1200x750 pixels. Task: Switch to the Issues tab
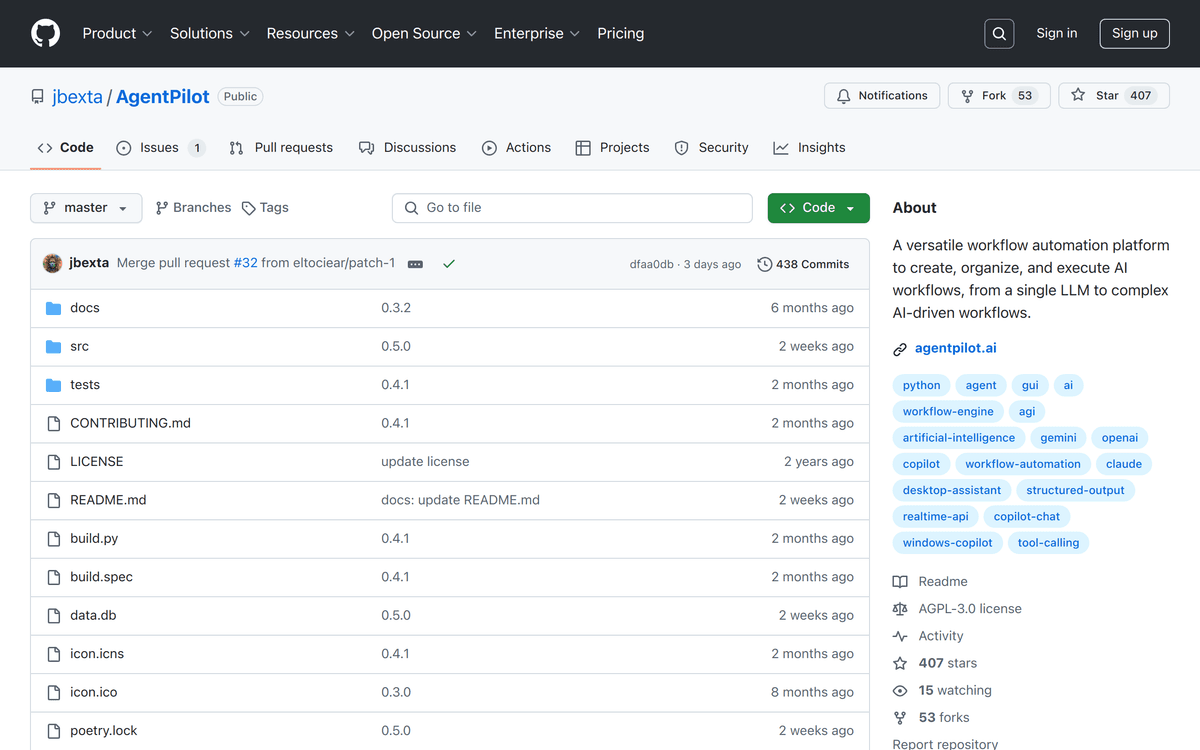coord(159,148)
